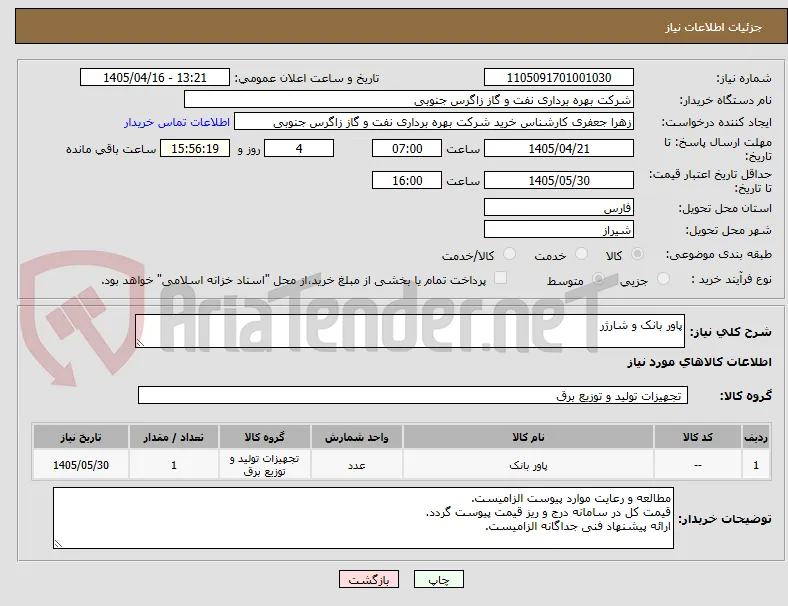788x606 pixels.
Task: Select the کالا radio button
Action: pos(637,254)
